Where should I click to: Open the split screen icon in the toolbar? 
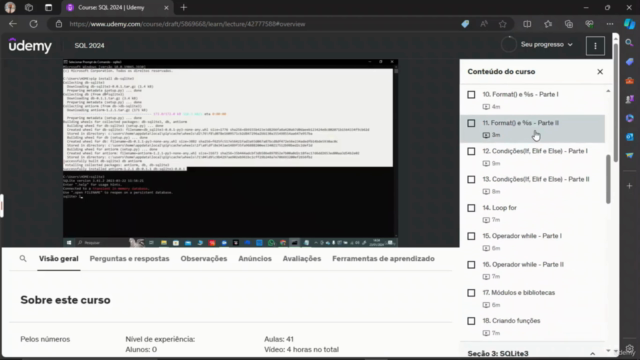click(527, 24)
